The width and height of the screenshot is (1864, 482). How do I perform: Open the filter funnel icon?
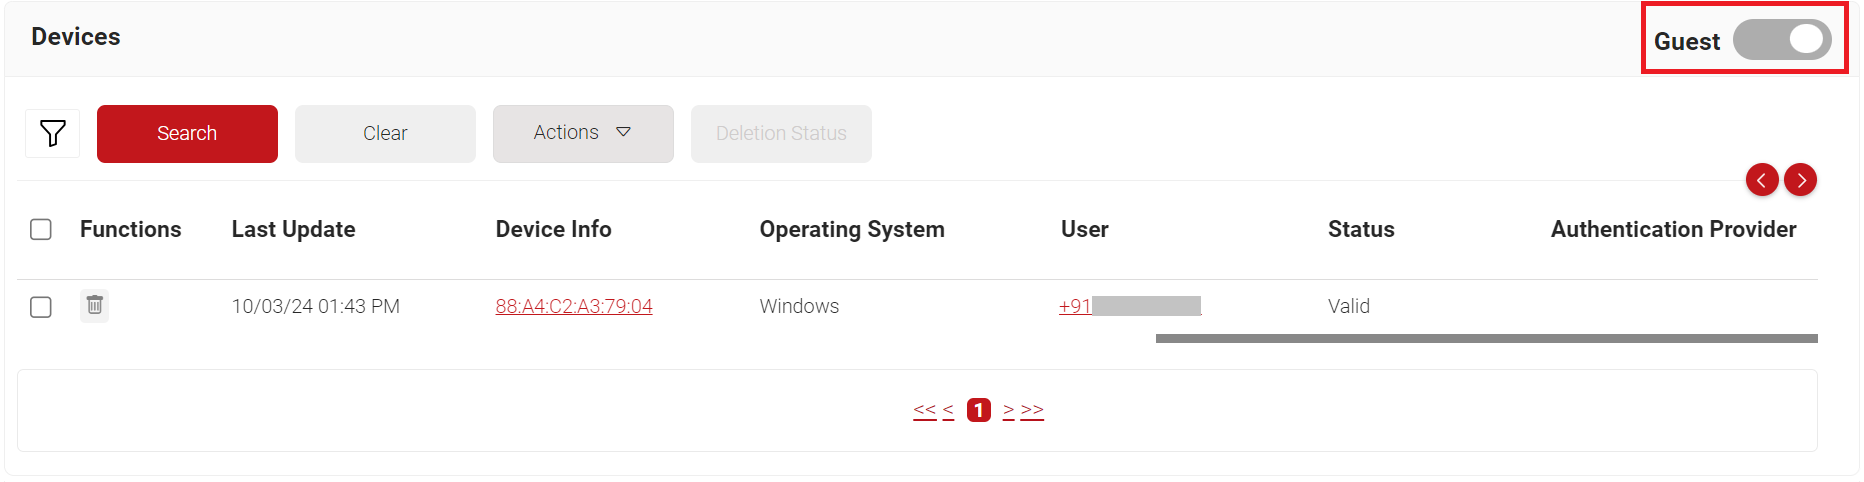point(52,133)
